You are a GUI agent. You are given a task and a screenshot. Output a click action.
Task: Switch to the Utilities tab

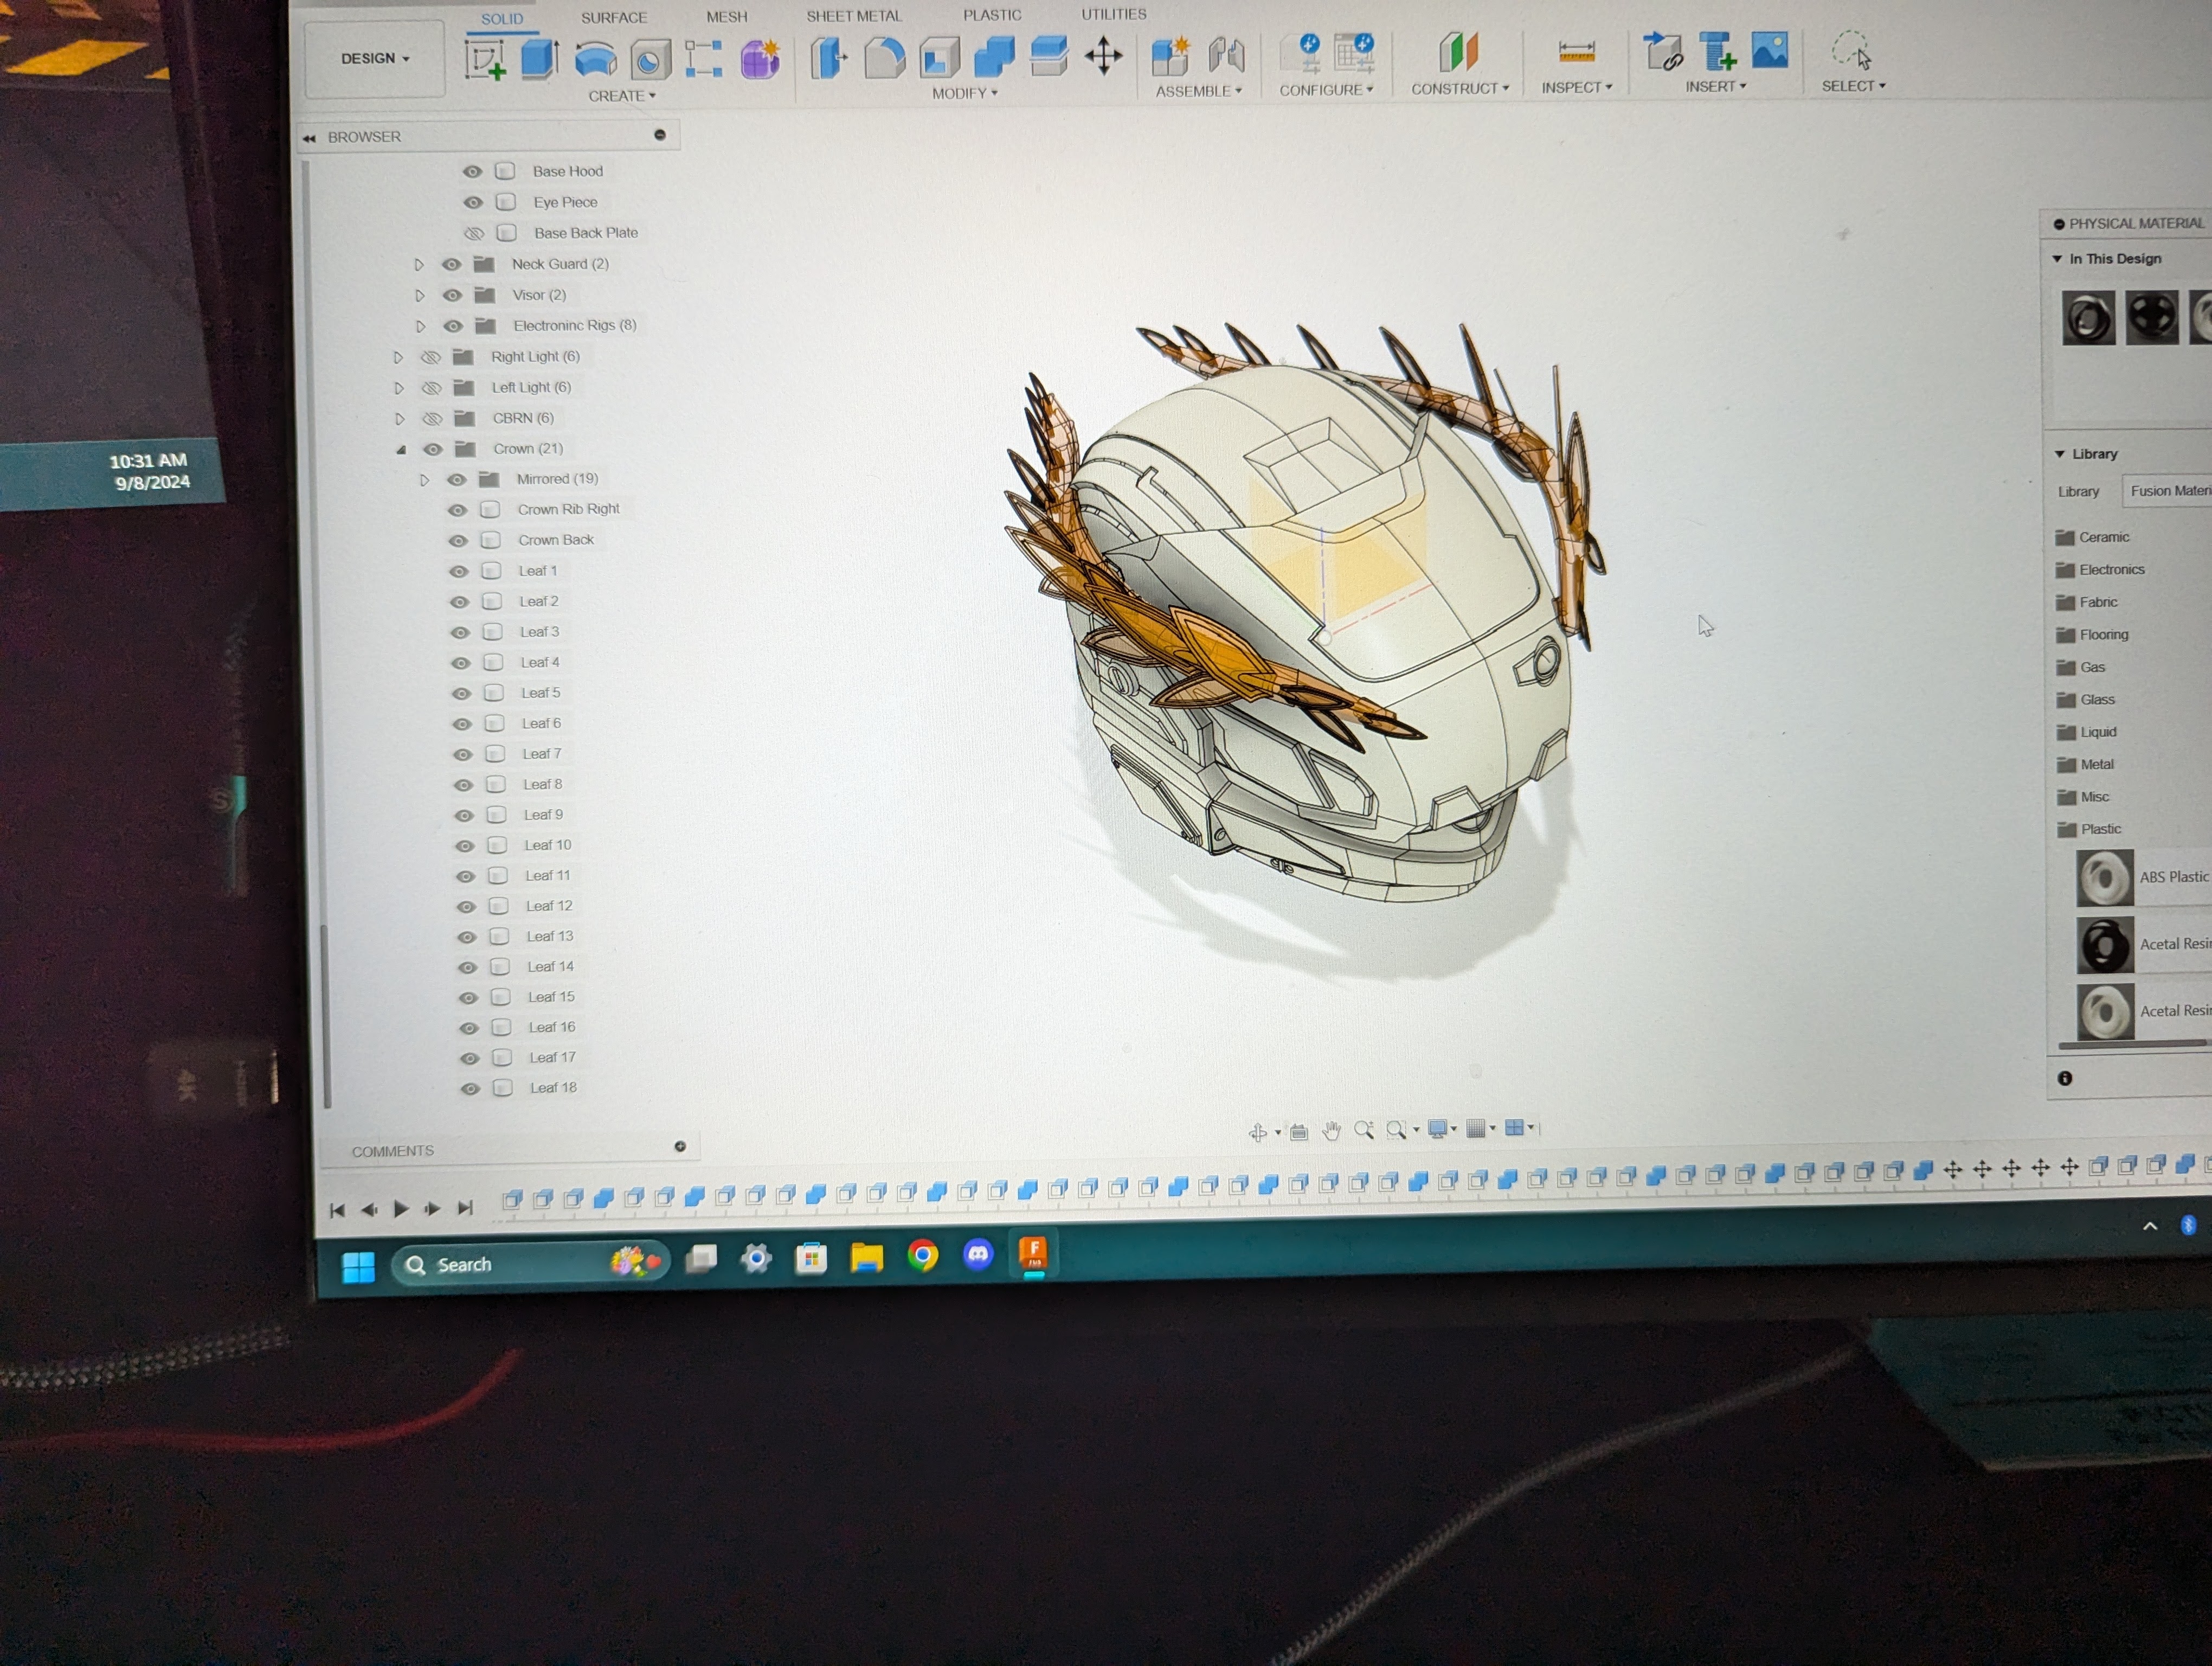click(x=1114, y=14)
